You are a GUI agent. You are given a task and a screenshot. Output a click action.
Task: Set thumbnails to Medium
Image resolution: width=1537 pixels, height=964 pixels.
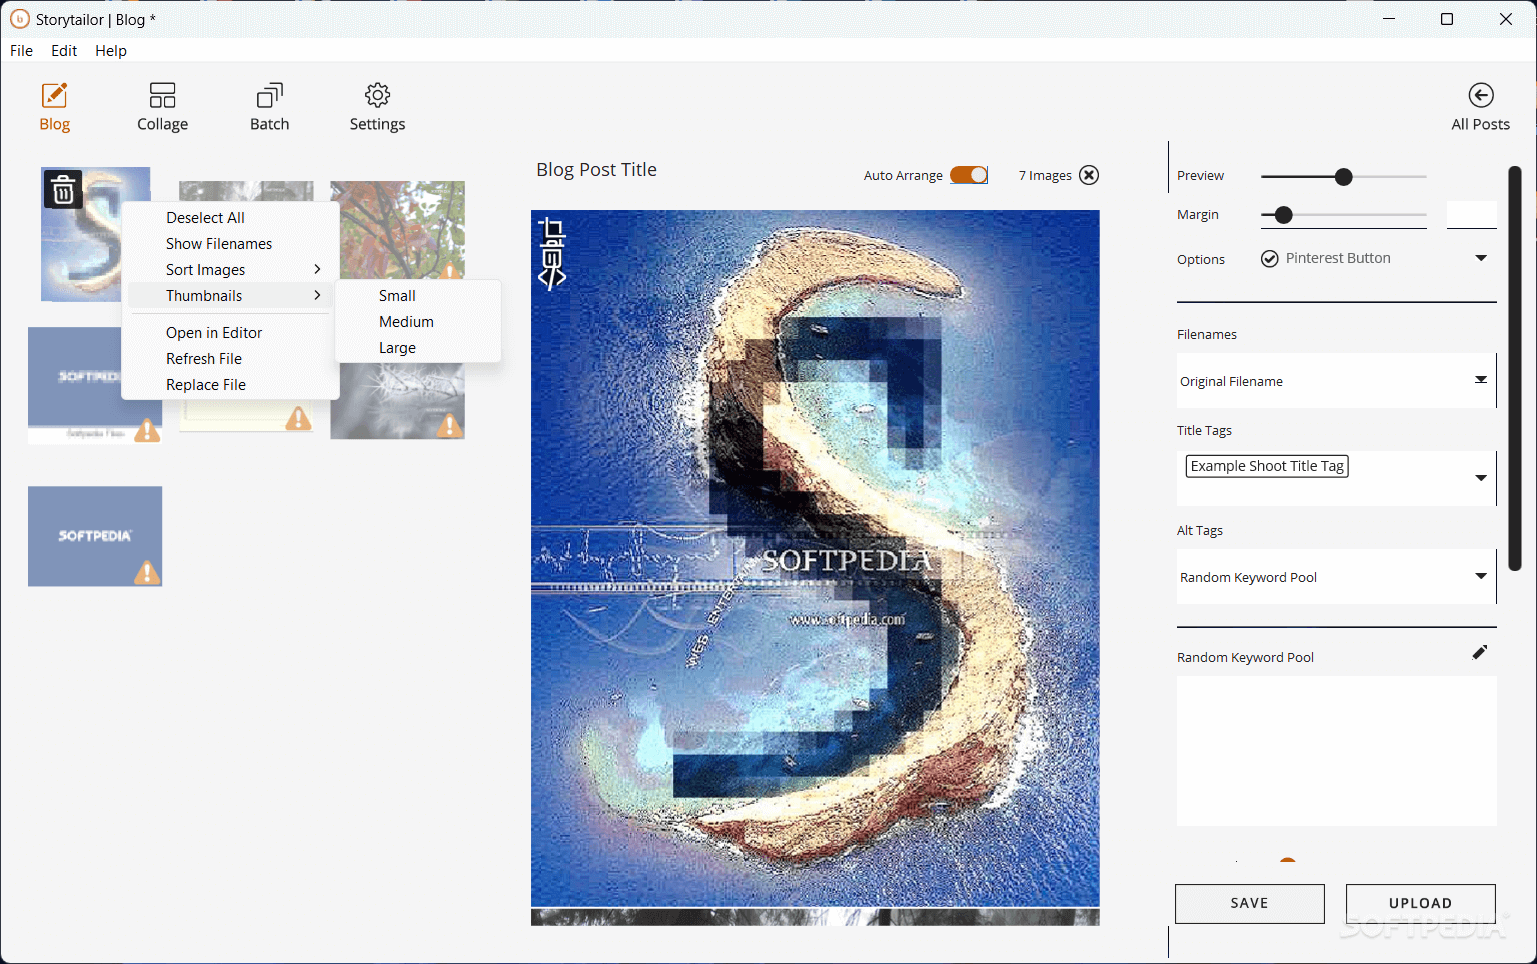(418, 322)
